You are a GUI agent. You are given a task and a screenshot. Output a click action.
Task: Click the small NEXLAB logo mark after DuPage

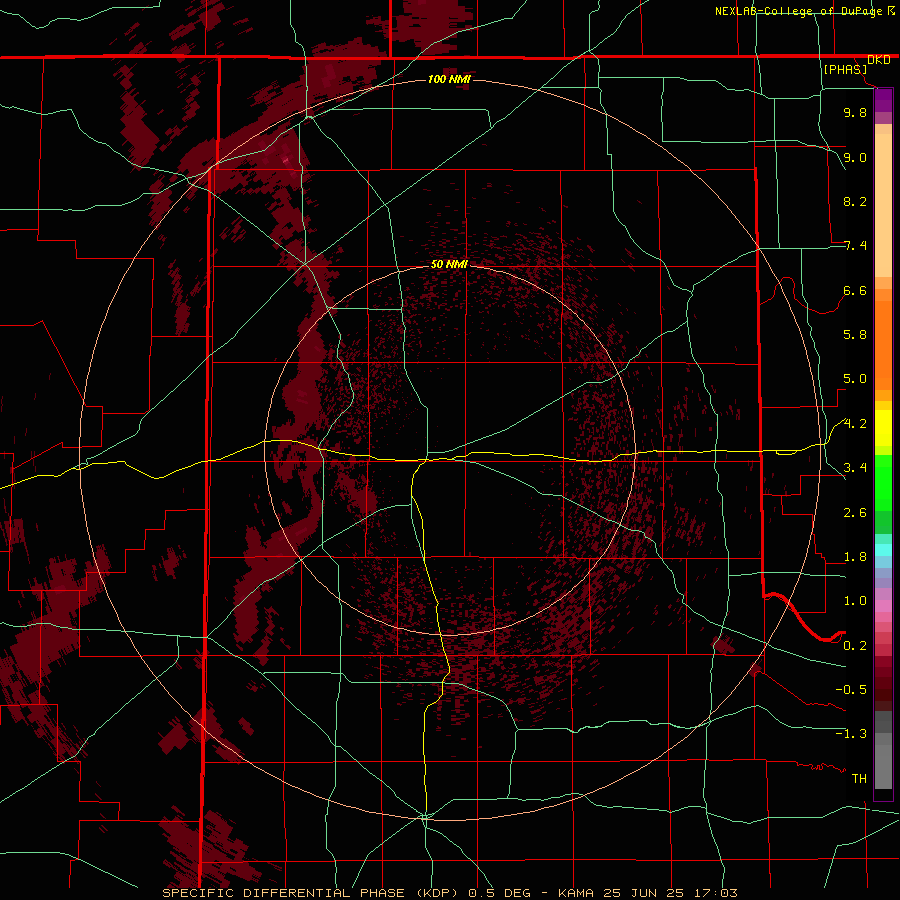(890, 10)
